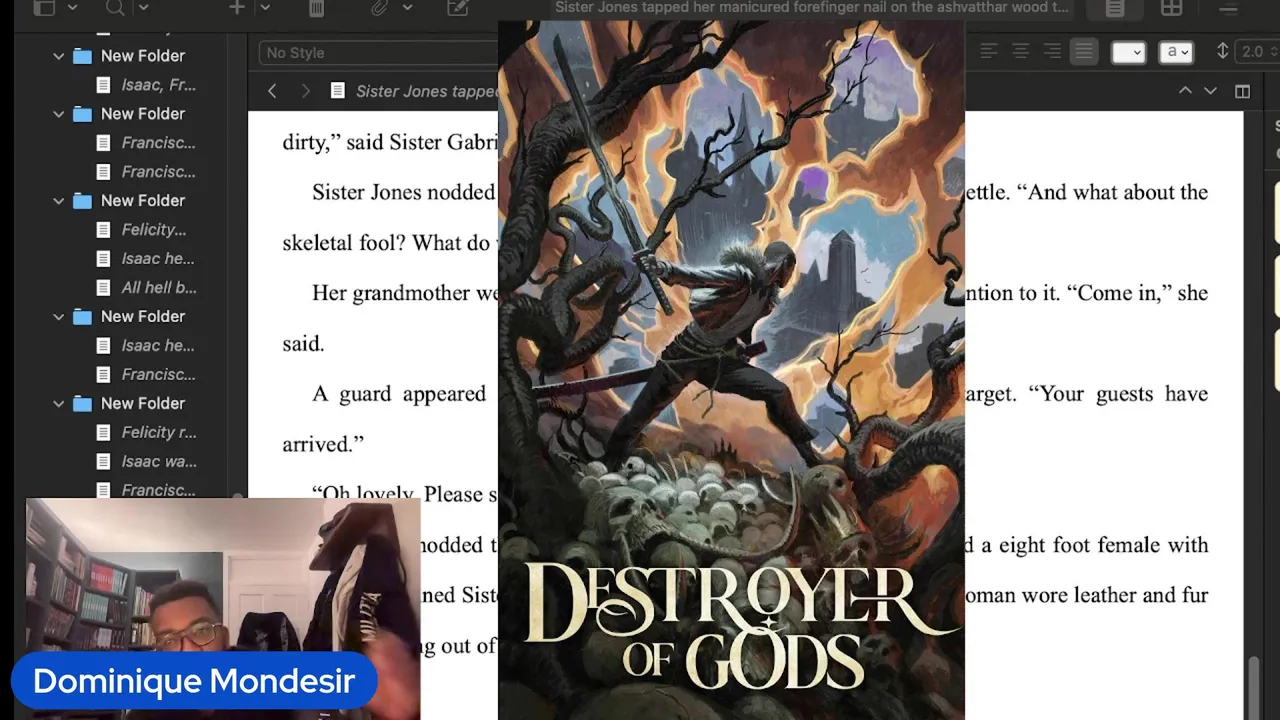Click the Add (+) document icon
1280x720 pixels.
tap(237, 8)
